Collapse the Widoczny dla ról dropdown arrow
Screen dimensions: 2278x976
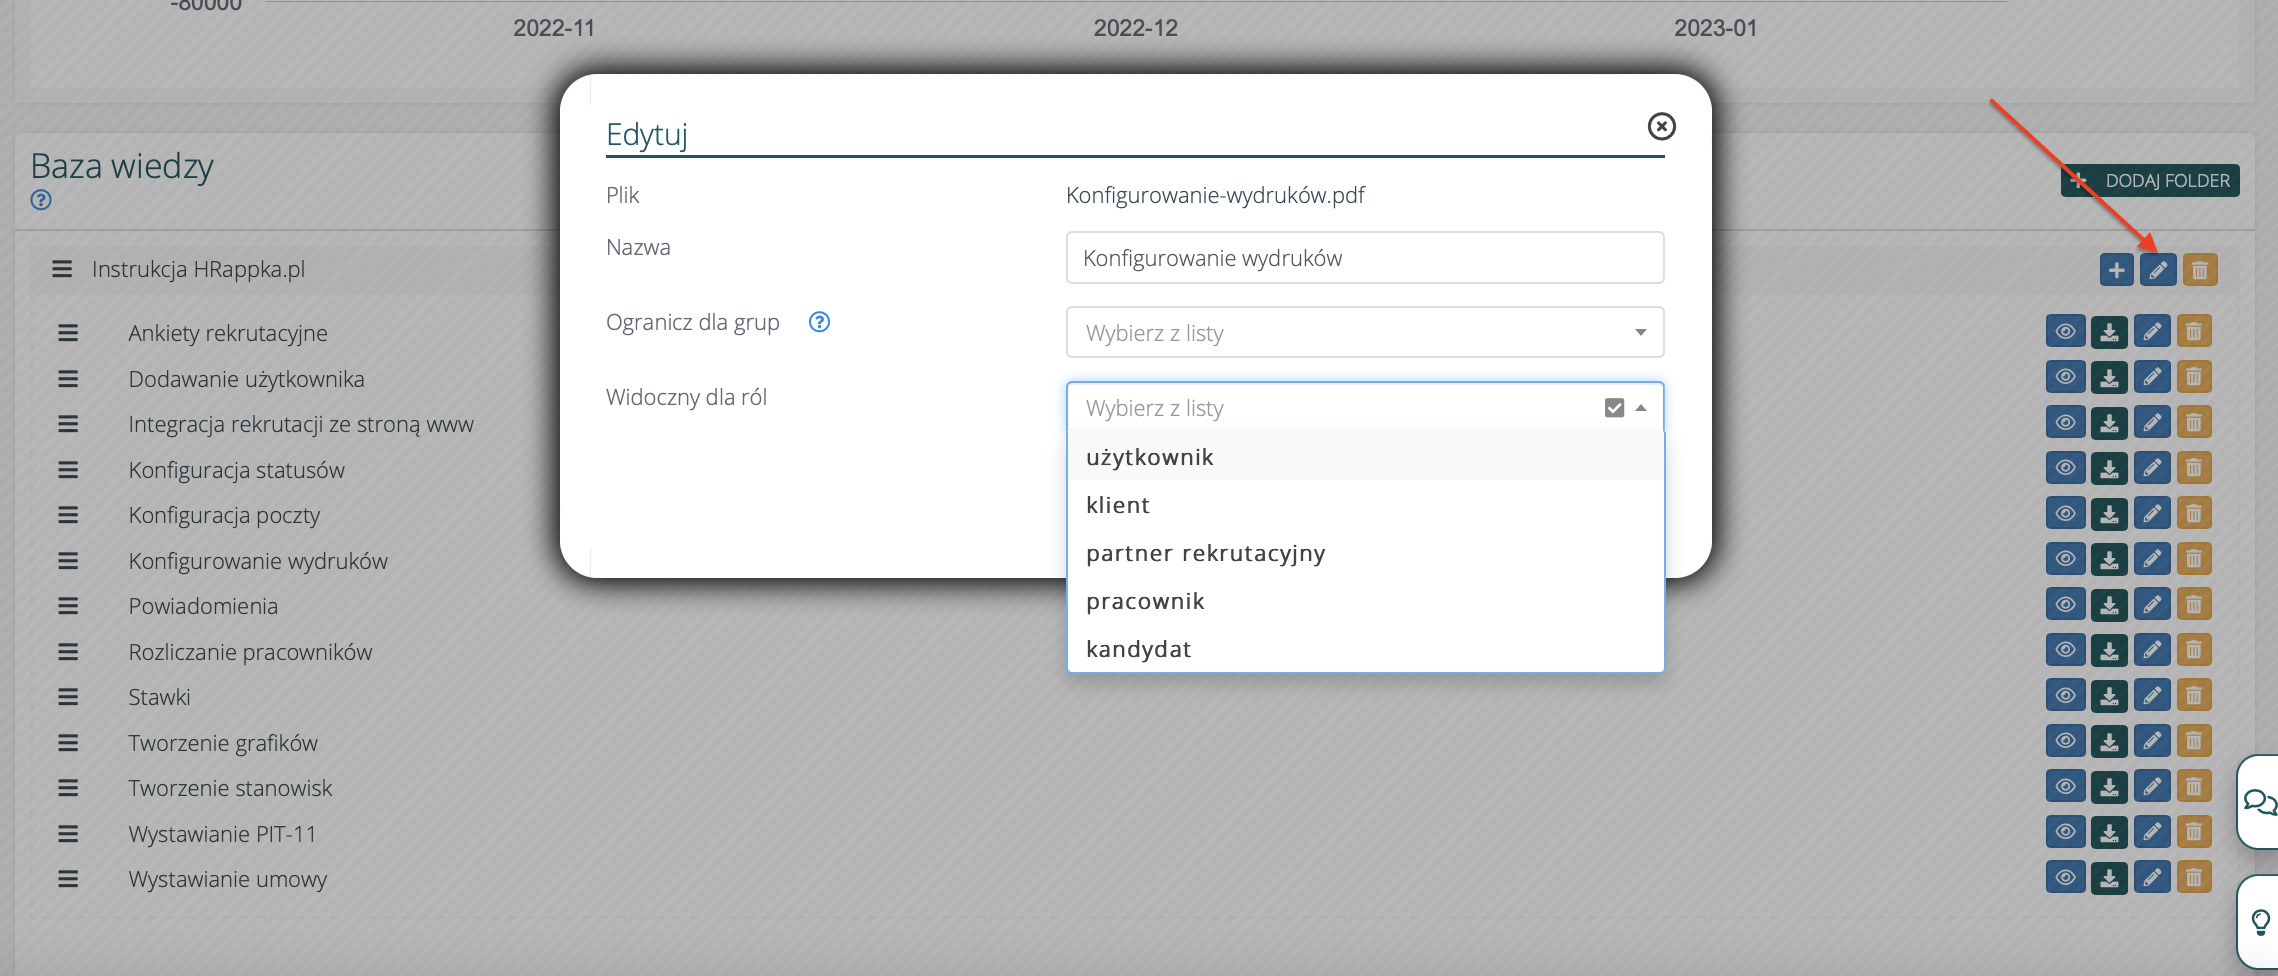(1641, 408)
